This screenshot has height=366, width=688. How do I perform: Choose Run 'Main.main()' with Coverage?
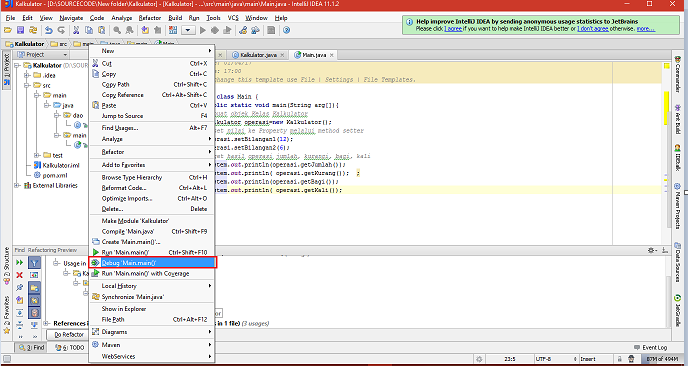pos(152,273)
